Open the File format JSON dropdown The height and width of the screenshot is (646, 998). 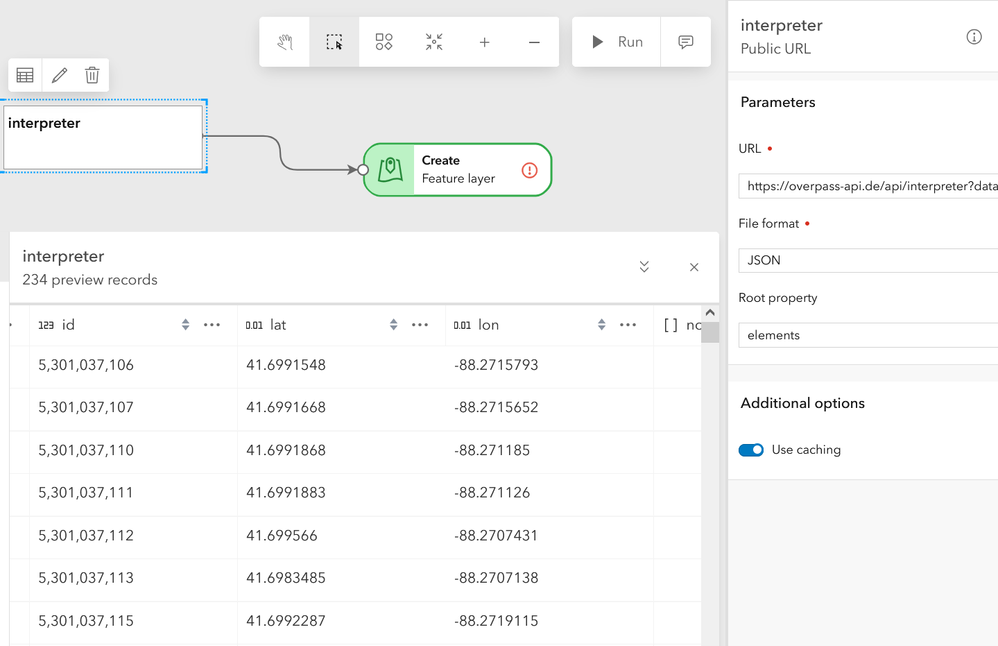(x=867, y=260)
